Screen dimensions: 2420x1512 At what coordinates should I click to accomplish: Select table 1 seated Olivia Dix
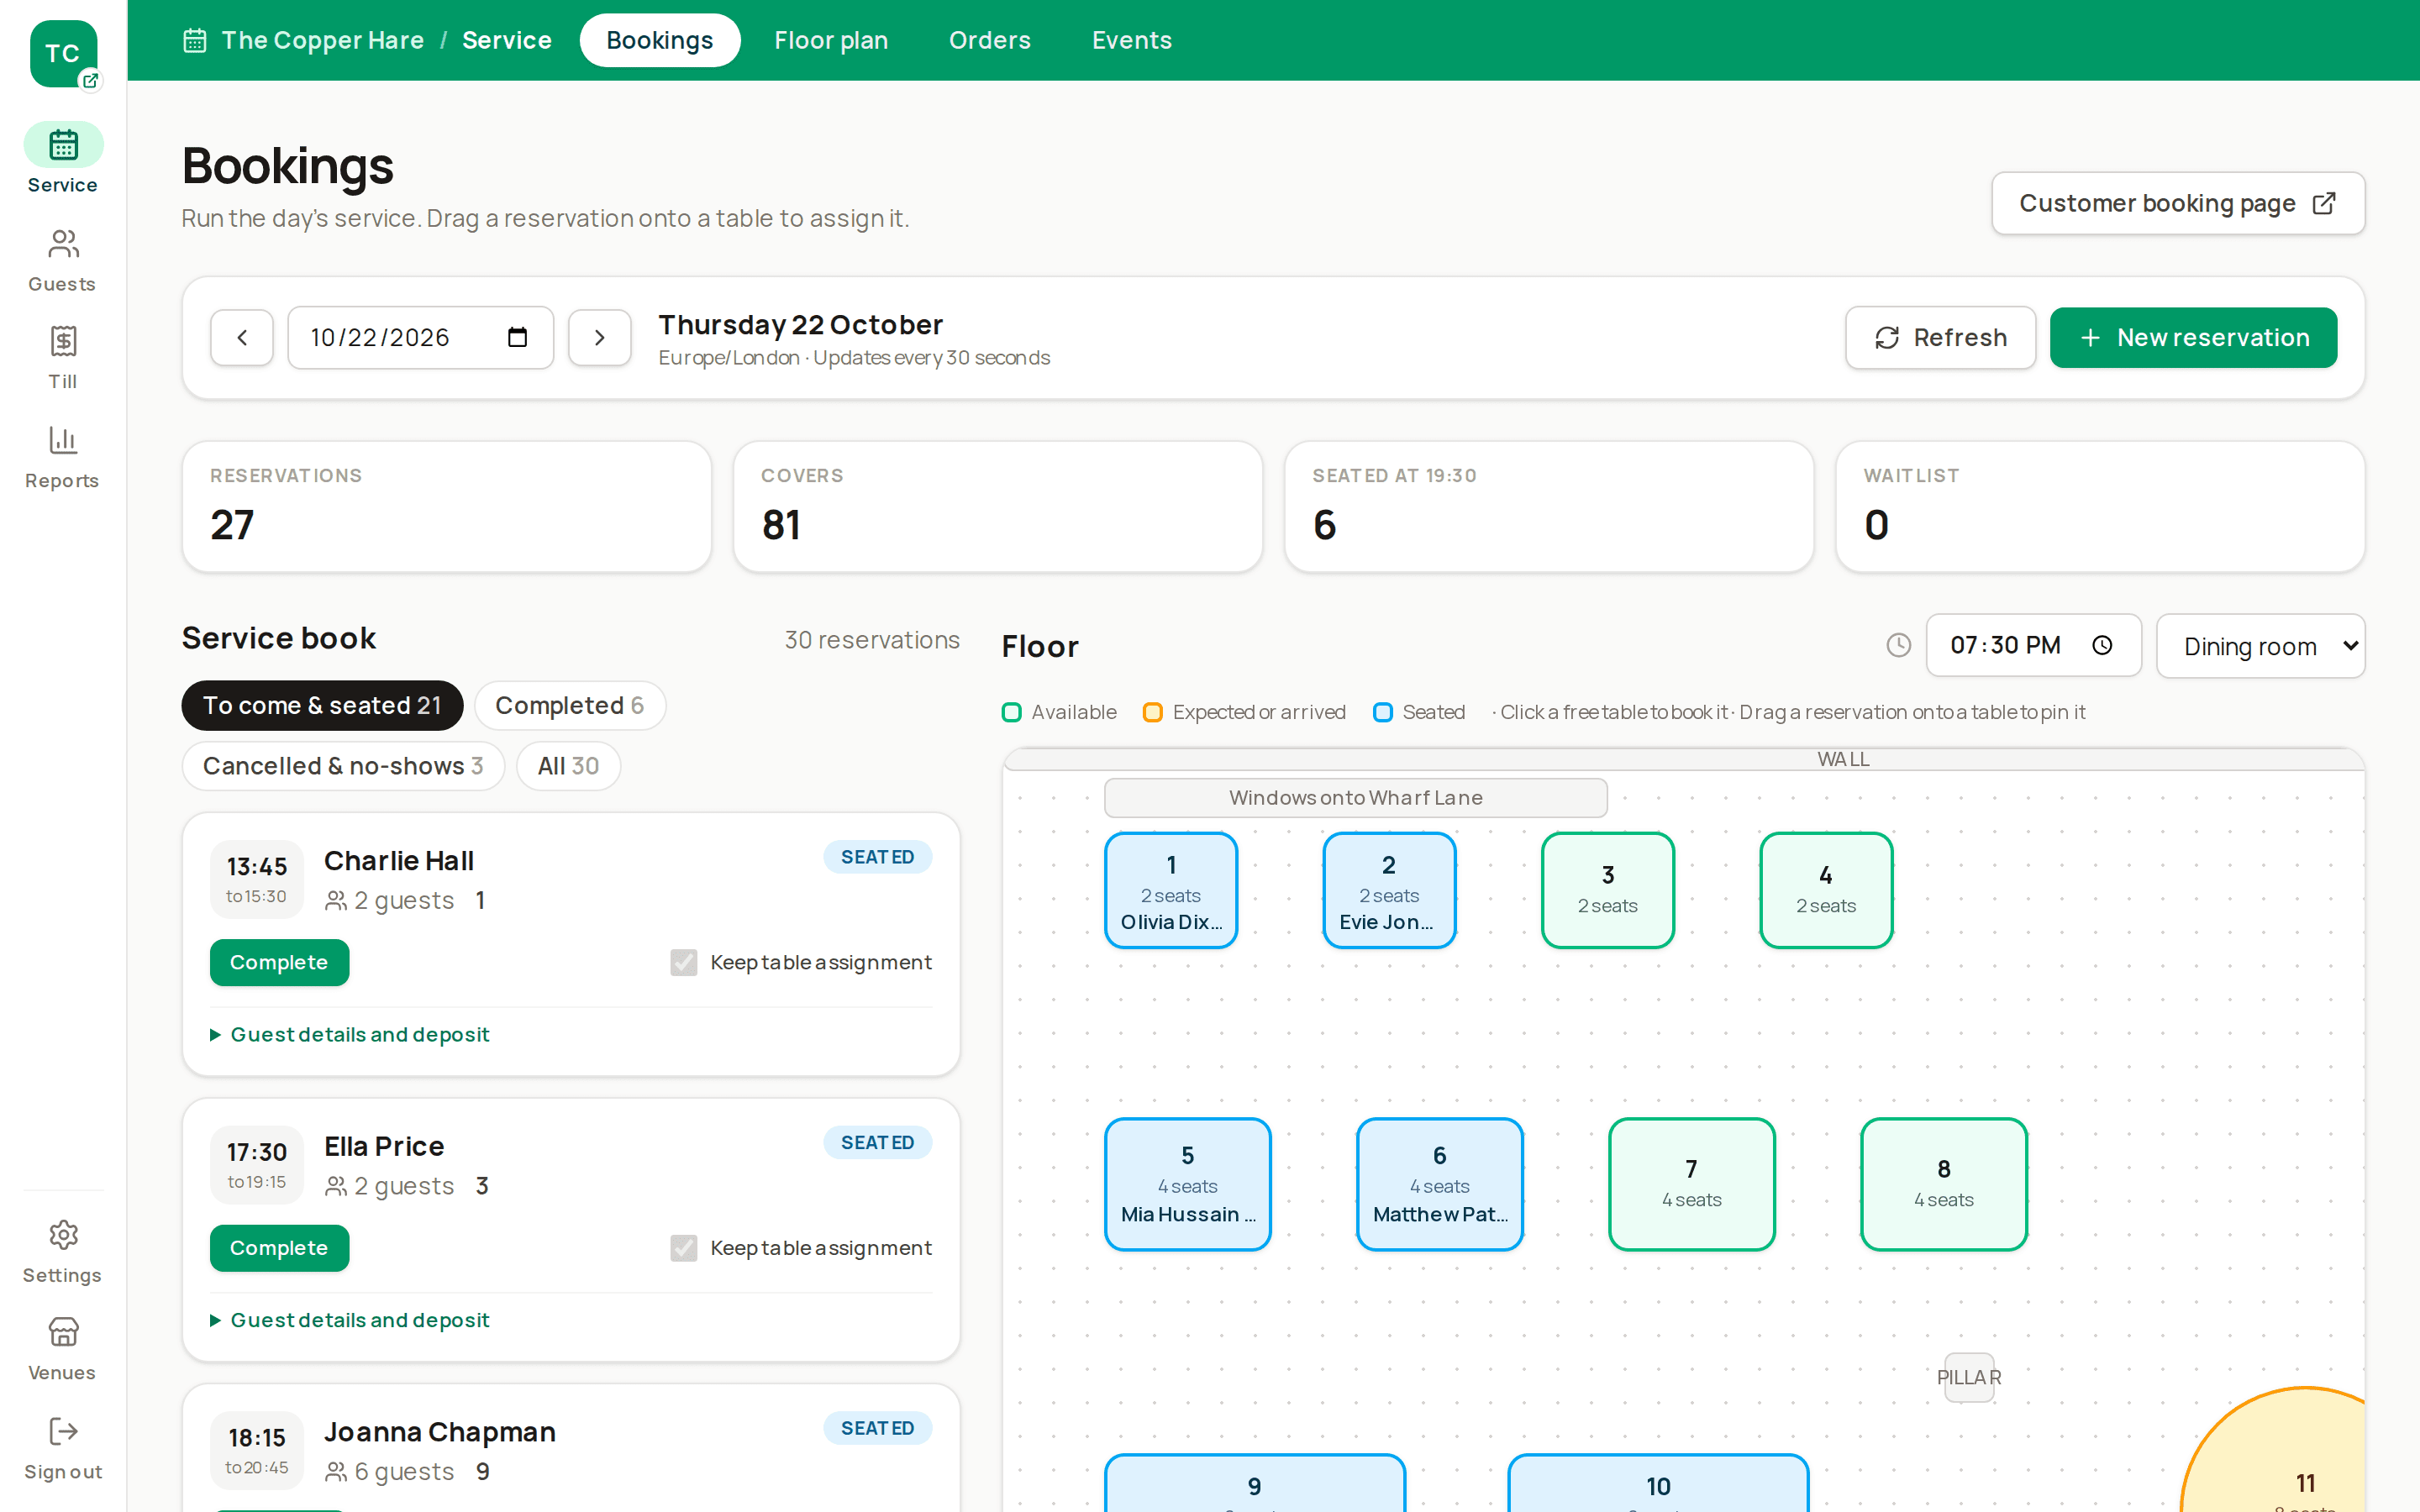1171,890
